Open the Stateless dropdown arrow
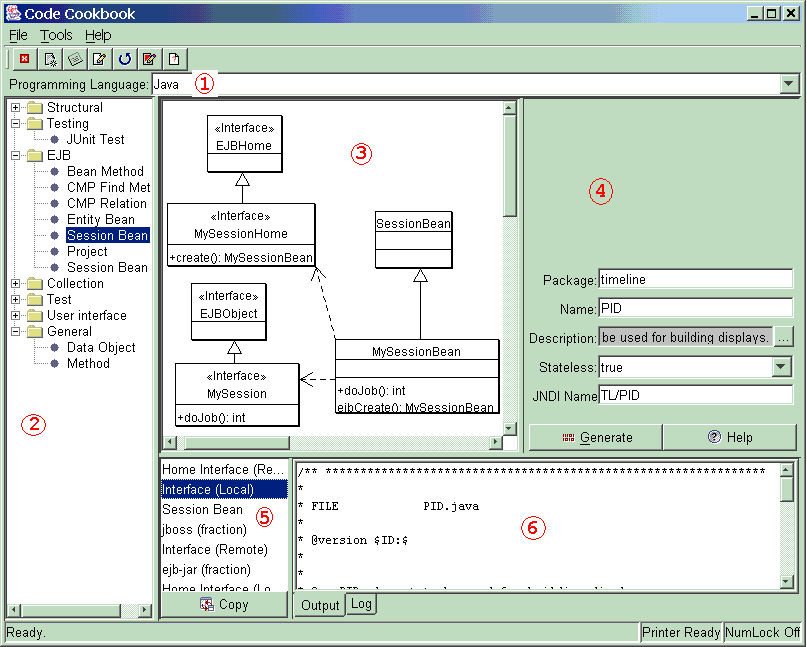This screenshot has width=807, height=647. click(x=781, y=367)
